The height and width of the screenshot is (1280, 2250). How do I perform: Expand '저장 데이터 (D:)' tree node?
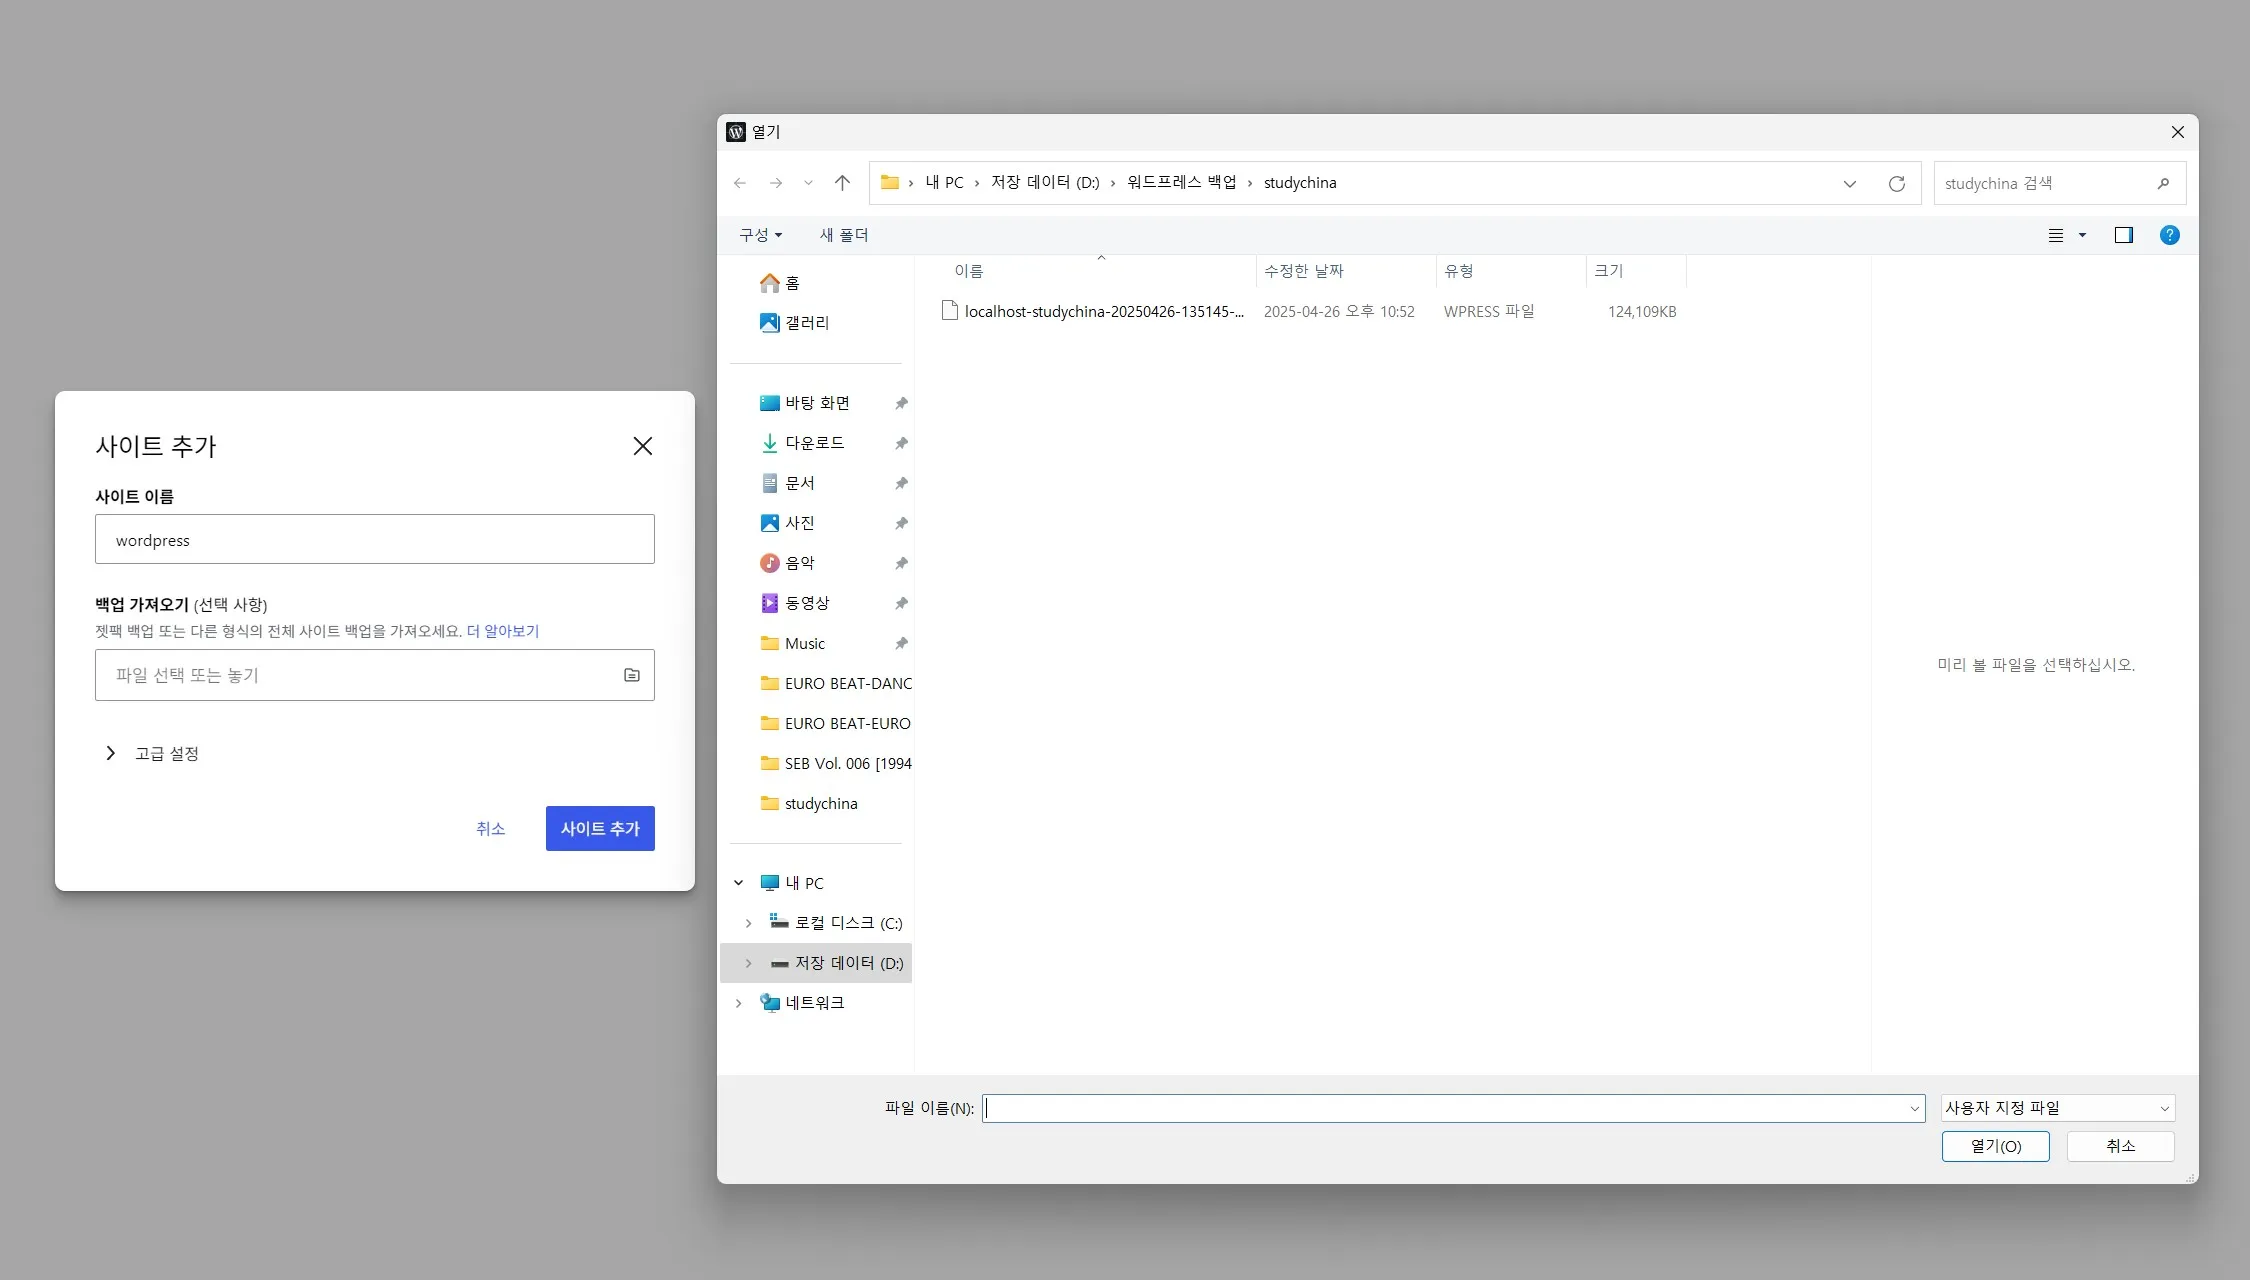pos(748,963)
